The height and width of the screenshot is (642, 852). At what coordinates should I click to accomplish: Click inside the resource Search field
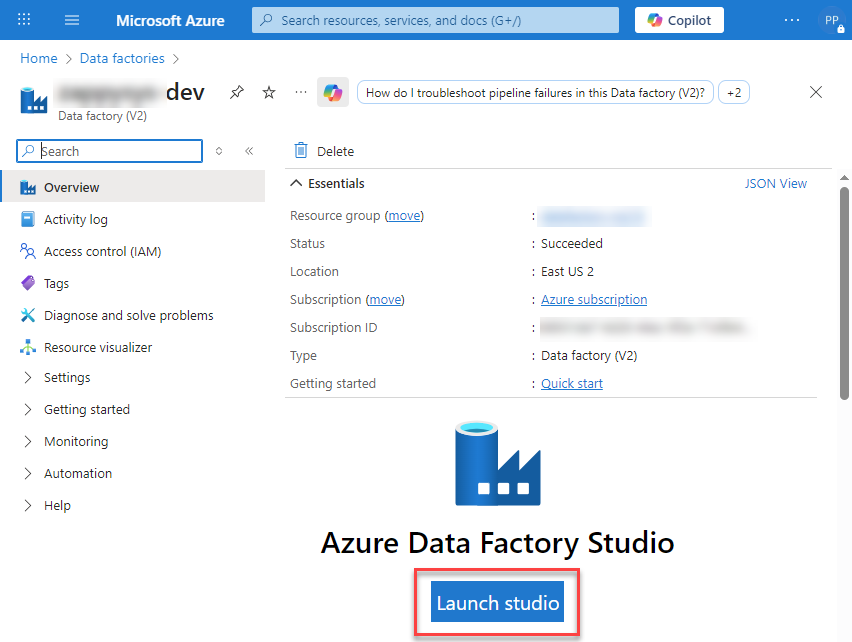tap(110, 150)
